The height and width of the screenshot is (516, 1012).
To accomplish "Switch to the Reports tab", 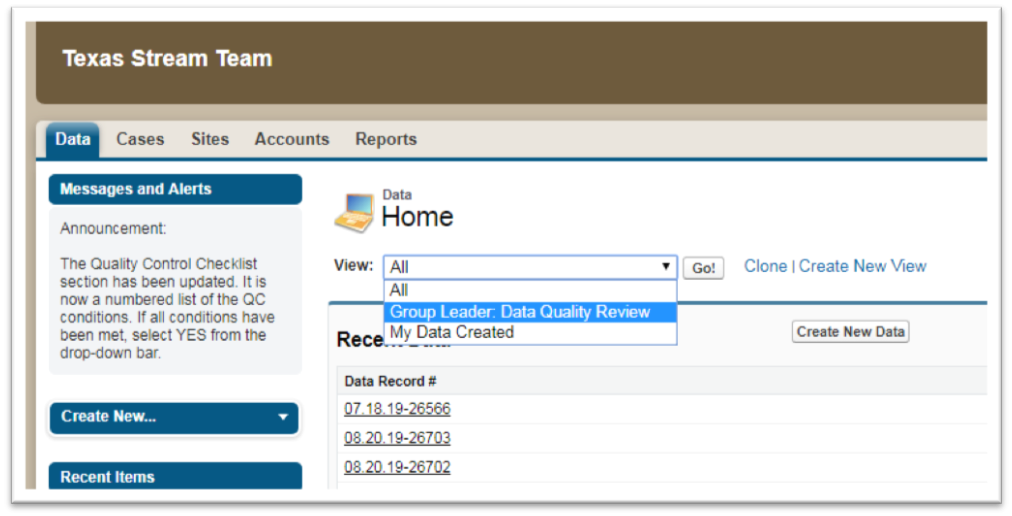I will (x=386, y=139).
